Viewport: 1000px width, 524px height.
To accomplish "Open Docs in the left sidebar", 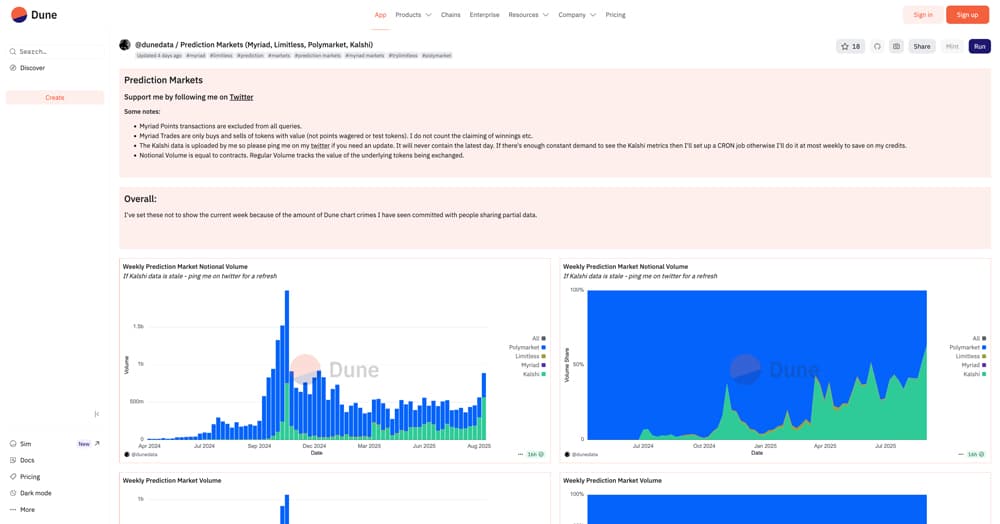I will pyautogui.click(x=22, y=460).
